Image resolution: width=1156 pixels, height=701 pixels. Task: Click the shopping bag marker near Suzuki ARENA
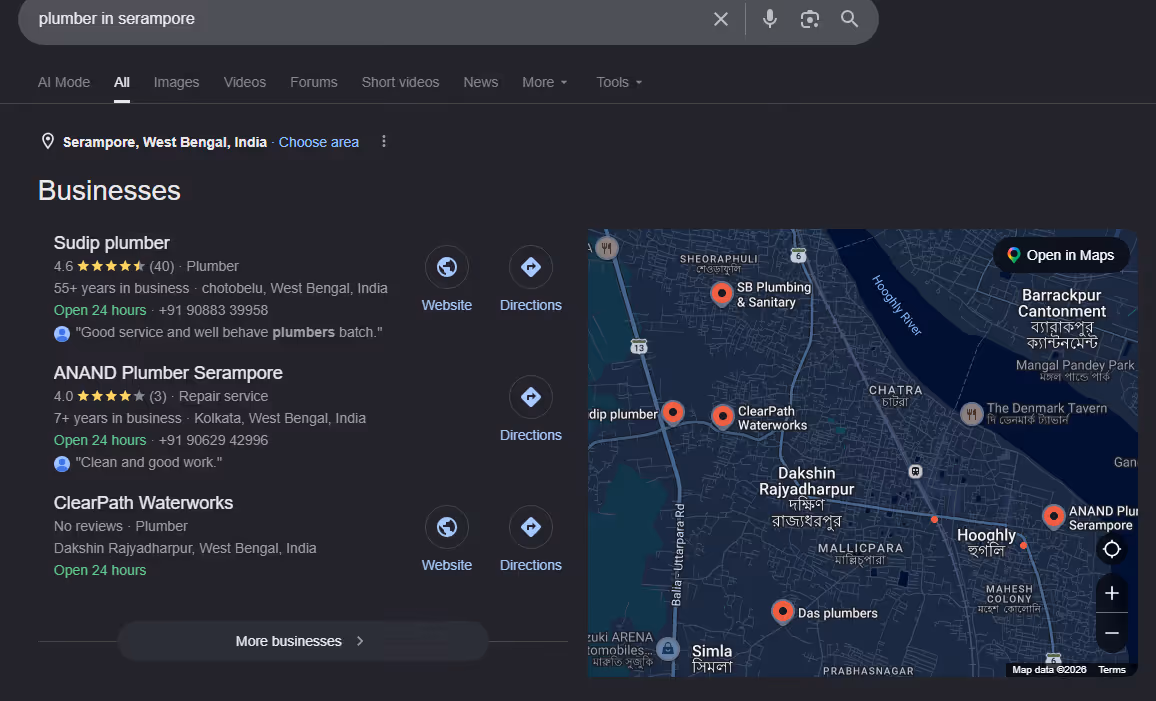[667, 649]
